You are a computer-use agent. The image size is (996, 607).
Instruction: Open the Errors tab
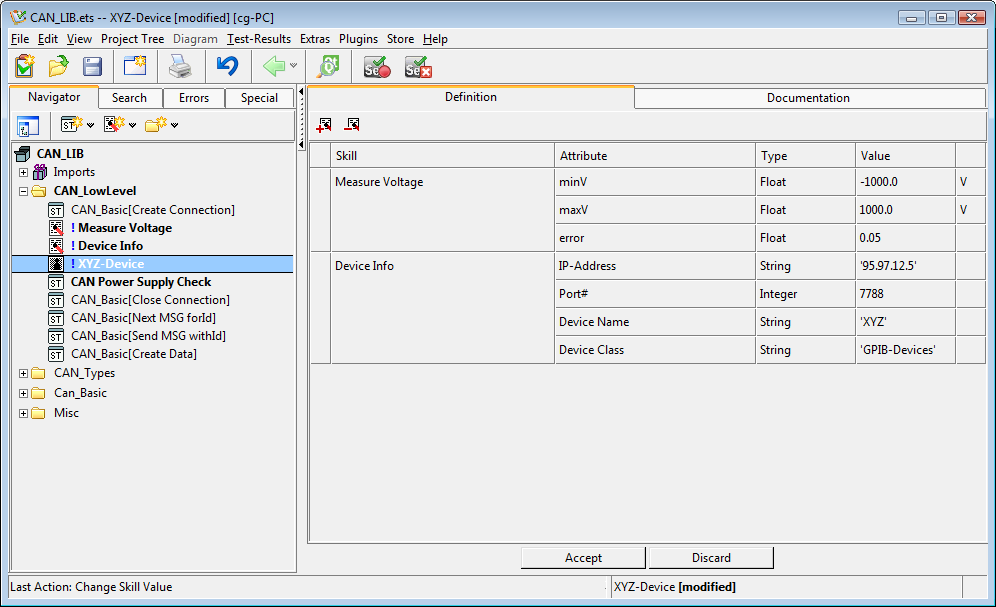click(194, 98)
